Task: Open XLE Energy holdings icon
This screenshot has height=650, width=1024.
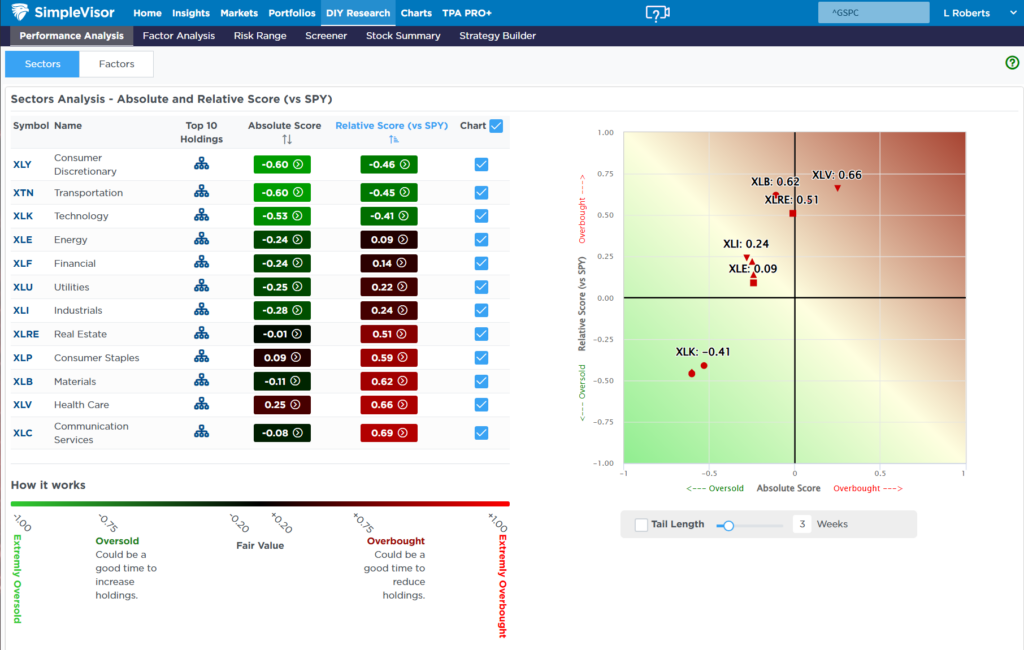Action: coord(201,238)
